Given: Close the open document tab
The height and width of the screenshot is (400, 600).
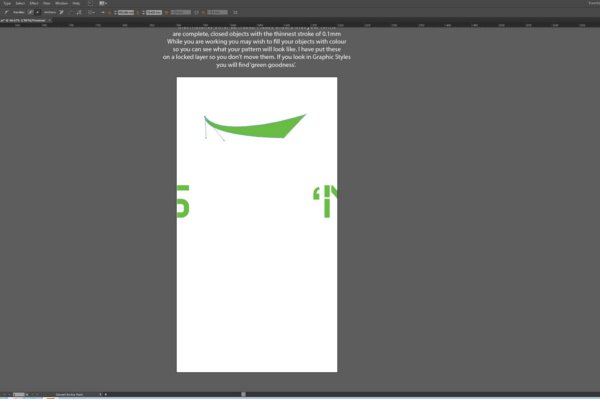Looking at the screenshot, I should 49,20.
